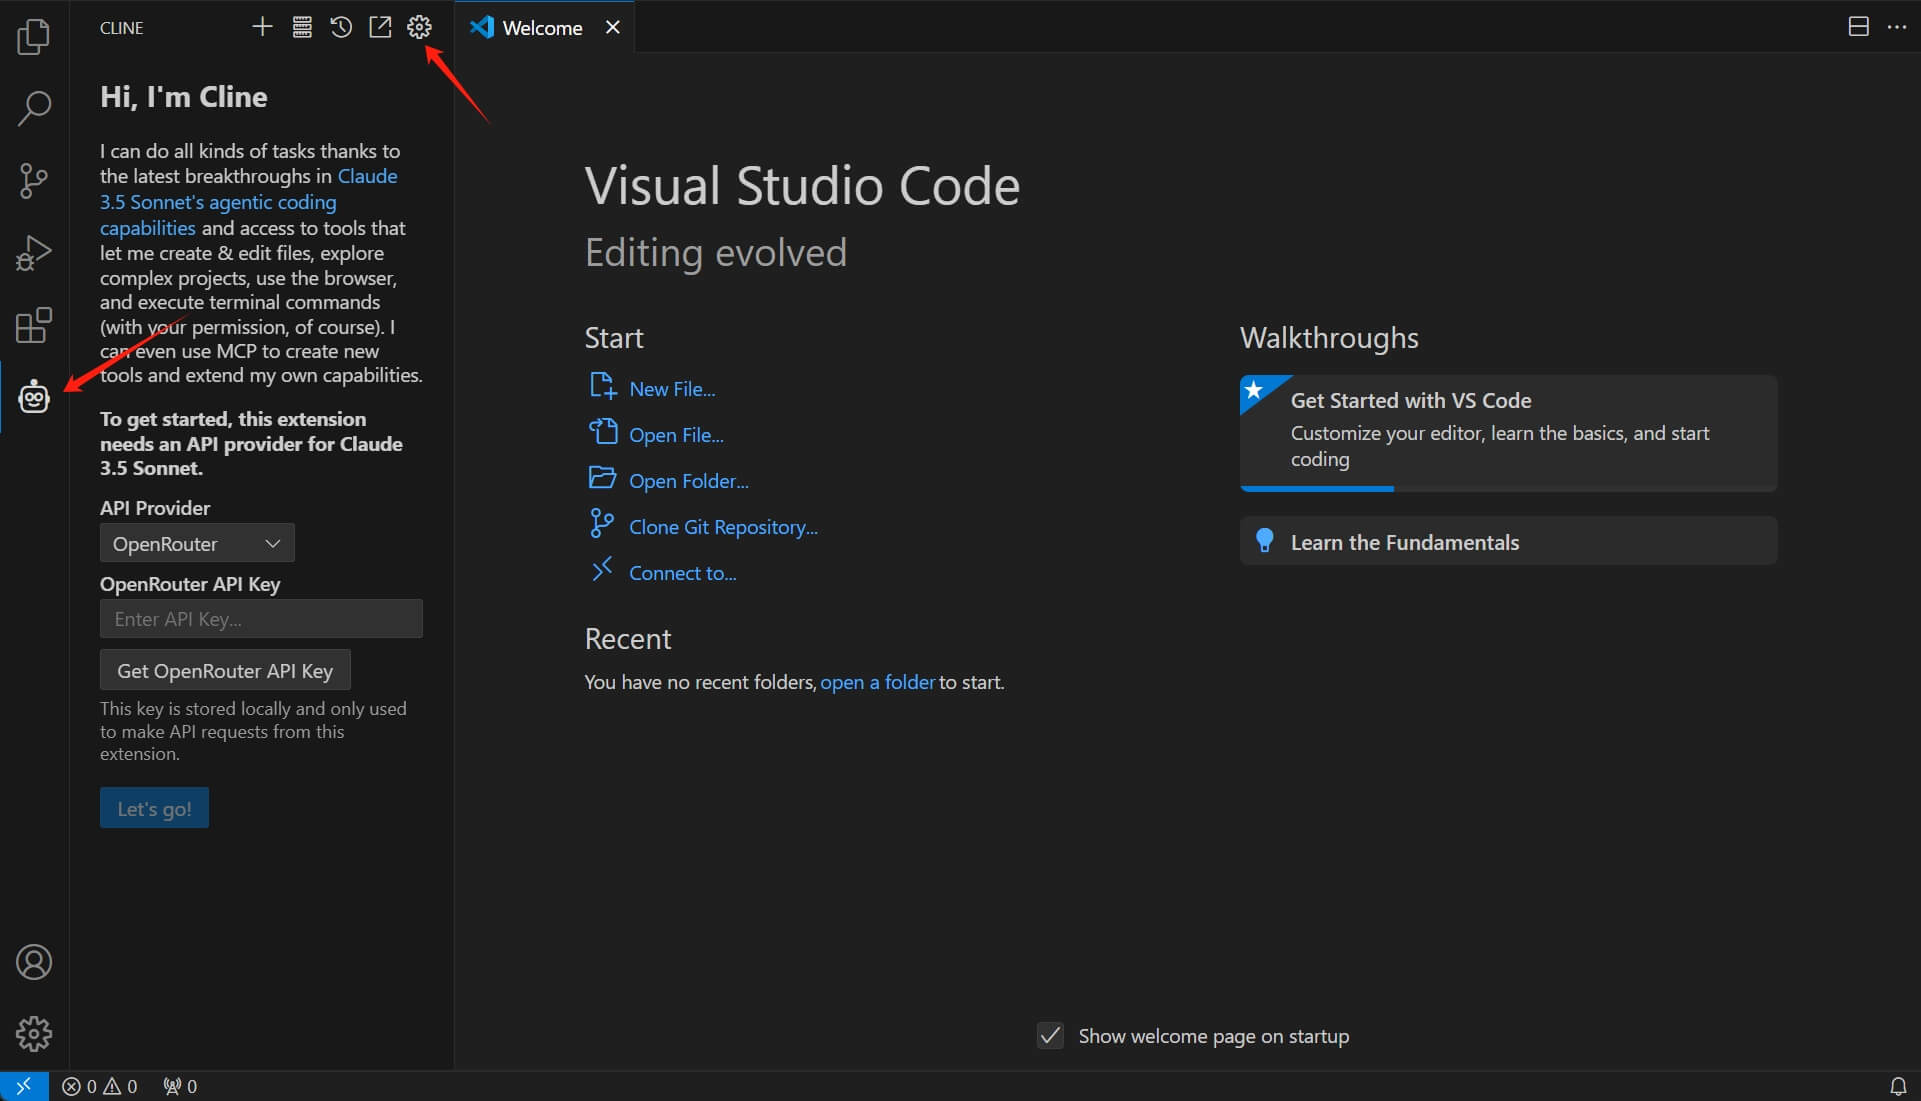The height and width of the screenshot is (1101, 1921).
Task: Open Run and Debug view
Action: click(34, 253)
